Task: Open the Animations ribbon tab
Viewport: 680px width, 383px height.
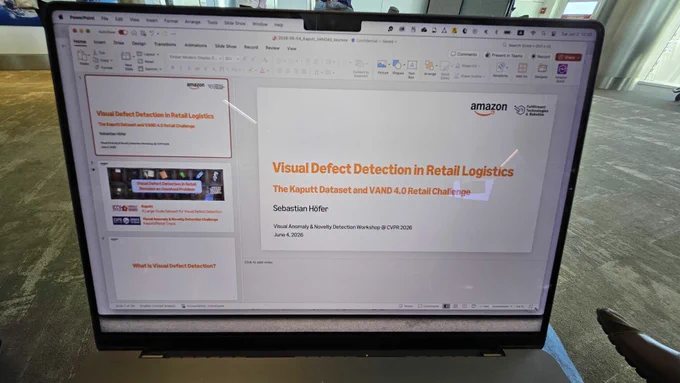Action: [196, 45]
